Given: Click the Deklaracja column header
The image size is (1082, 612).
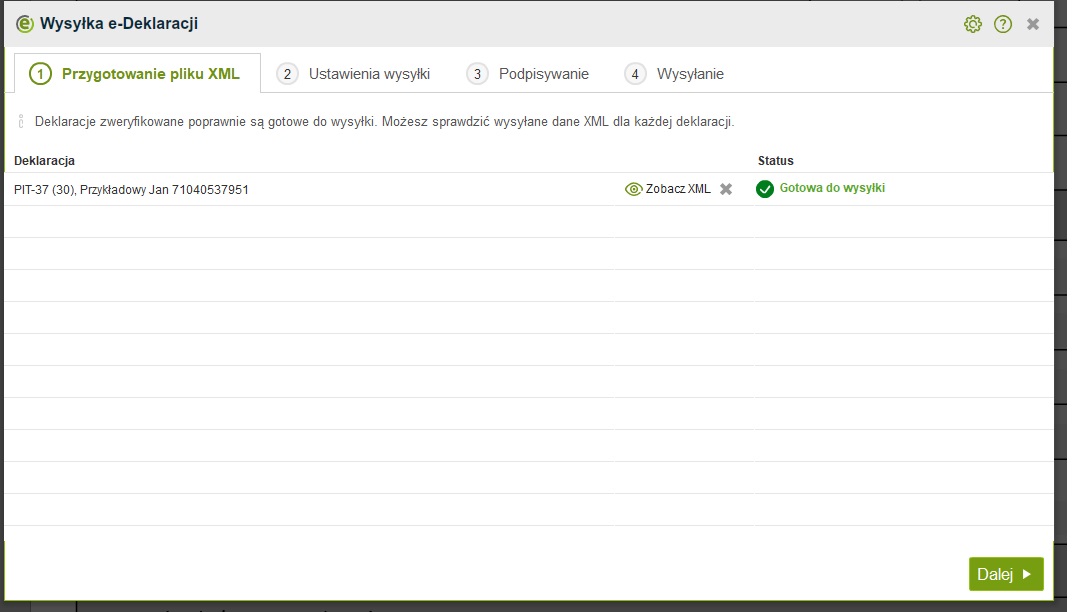Looking at the screenshot, I should coord(44,160).
